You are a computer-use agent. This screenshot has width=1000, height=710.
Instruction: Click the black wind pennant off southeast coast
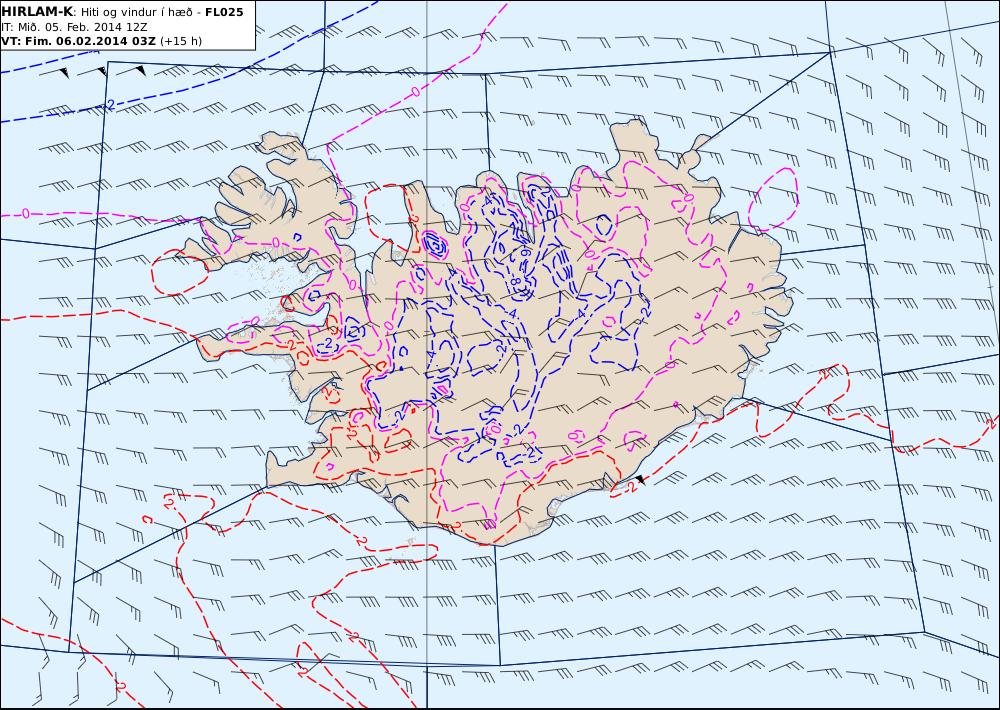[641, 480]
